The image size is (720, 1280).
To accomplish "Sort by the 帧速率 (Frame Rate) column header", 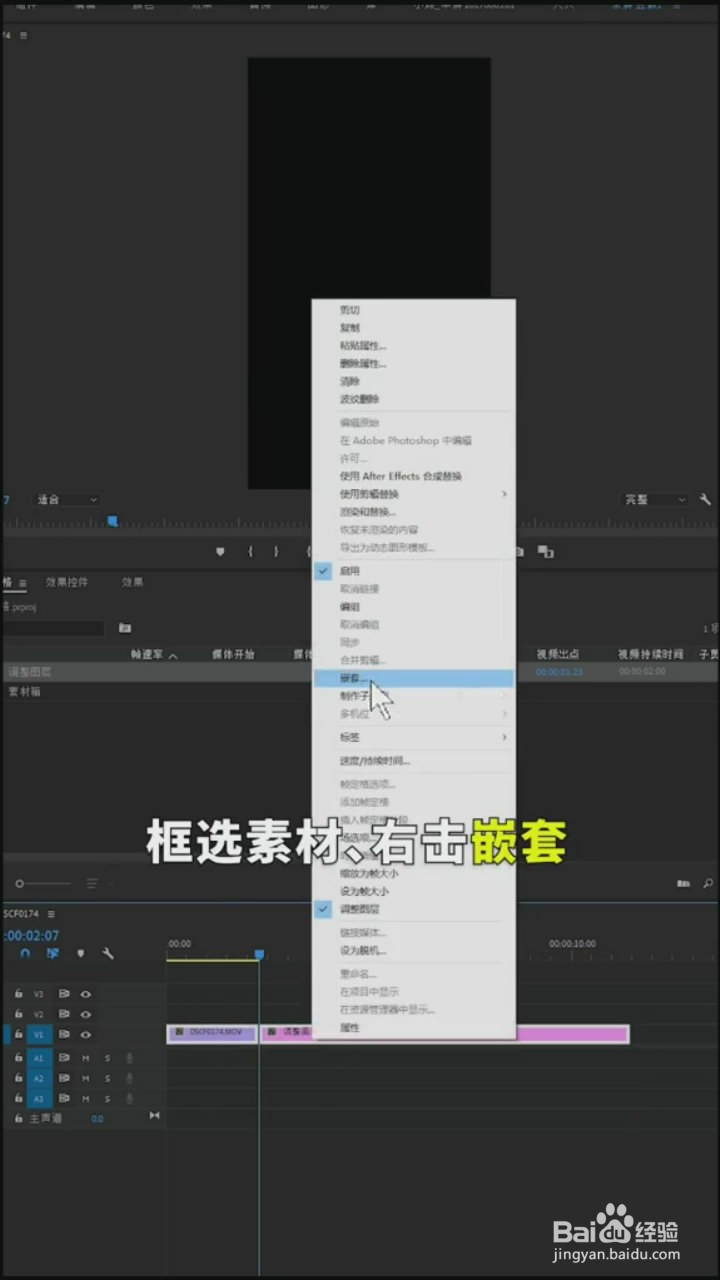I will (x=148, y=654).
